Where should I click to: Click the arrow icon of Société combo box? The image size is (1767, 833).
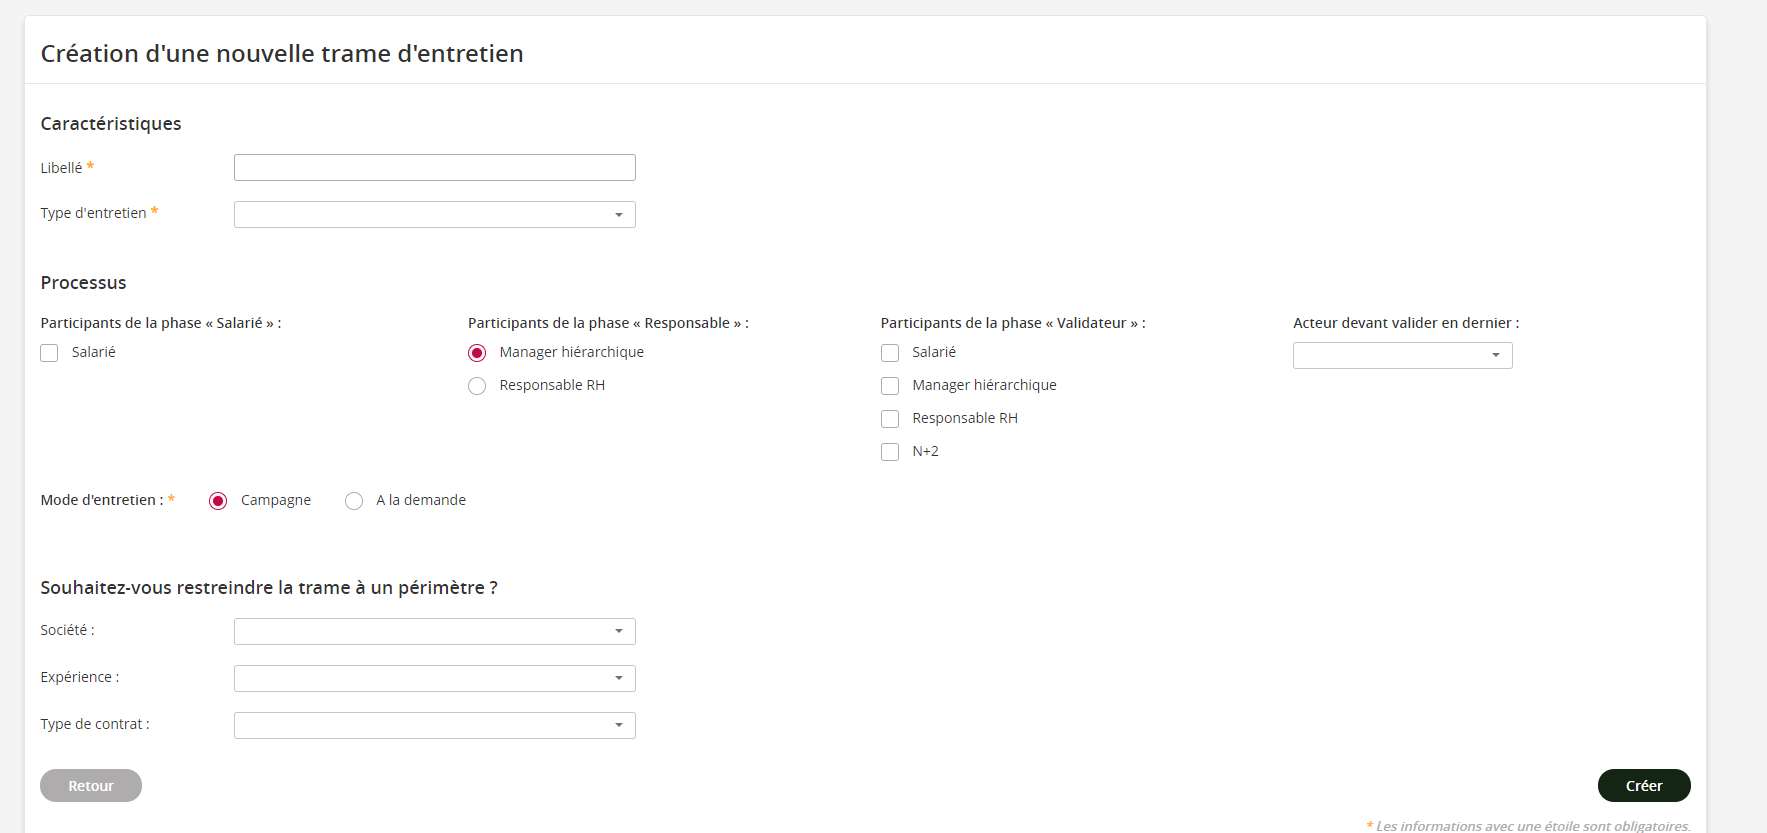tap(619, 632)
